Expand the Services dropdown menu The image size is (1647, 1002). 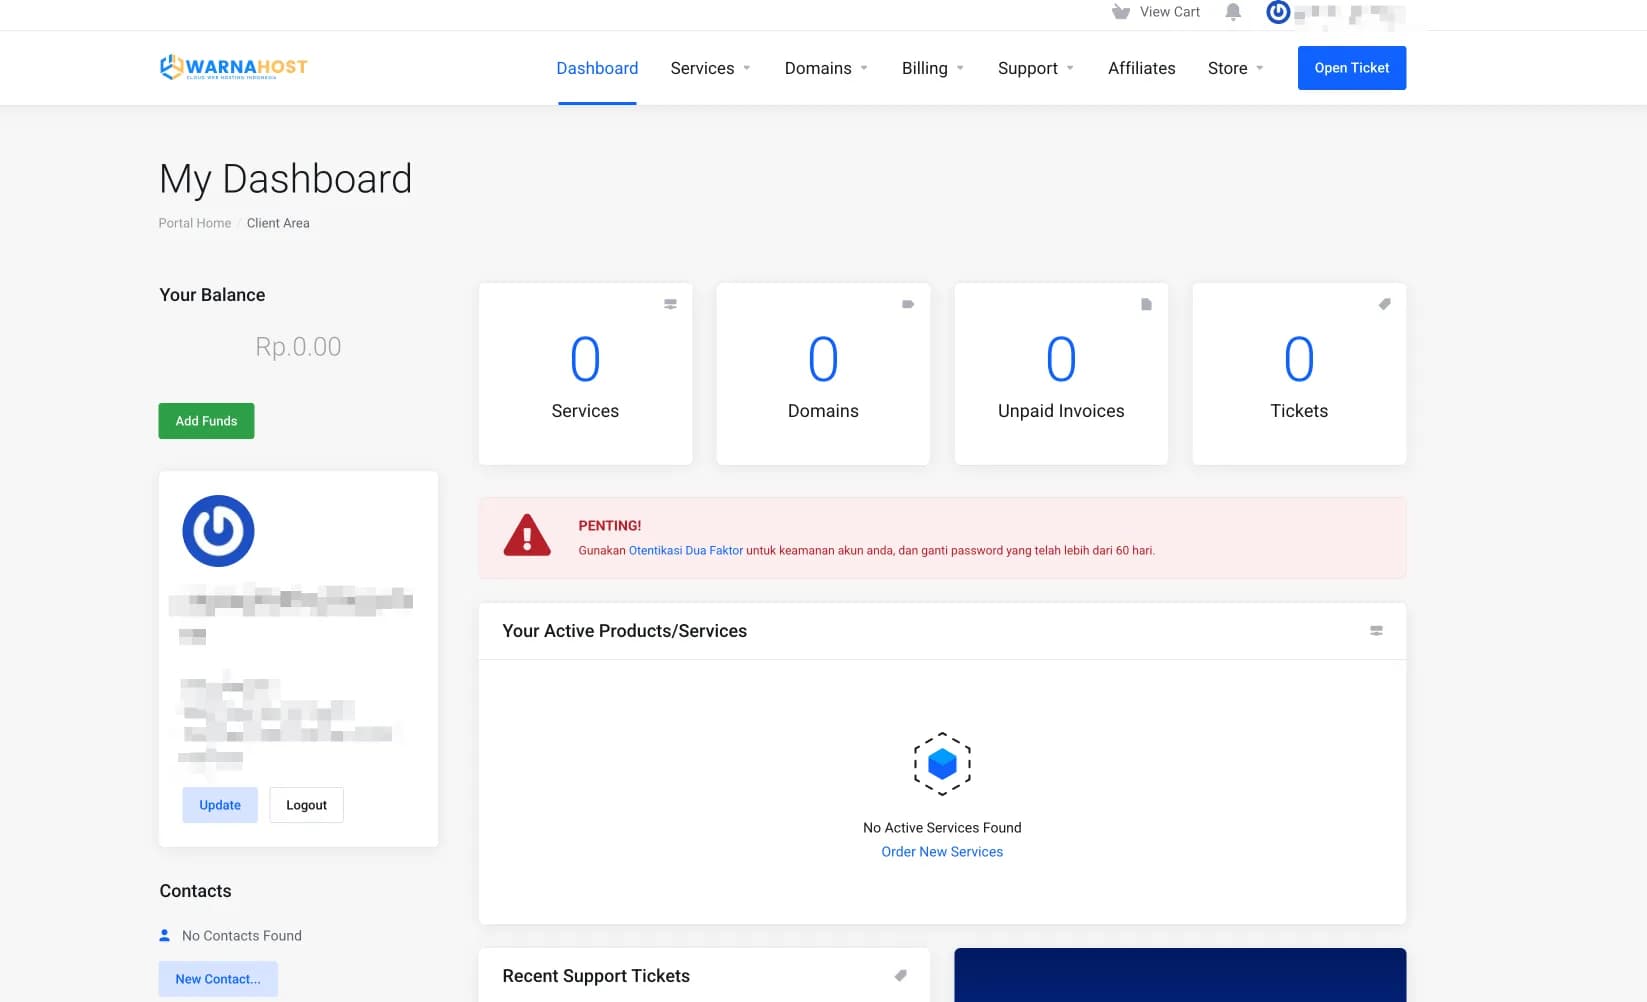click(x=710, y=68)
